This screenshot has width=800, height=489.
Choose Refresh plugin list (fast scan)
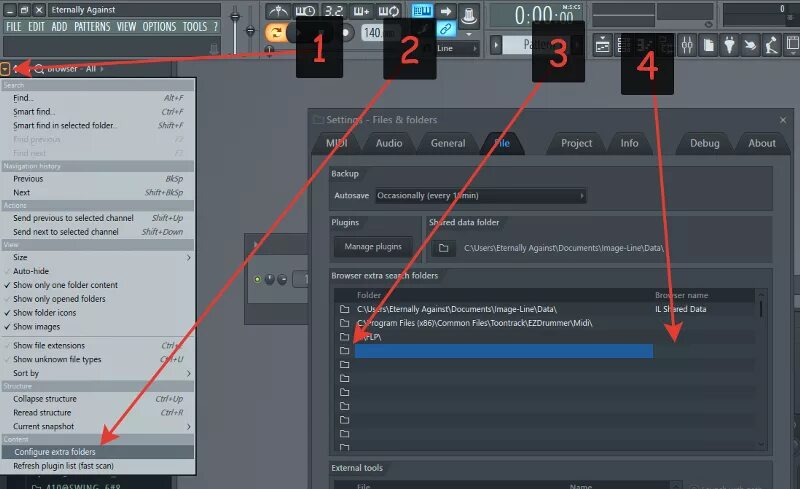(x=98, y=466)
